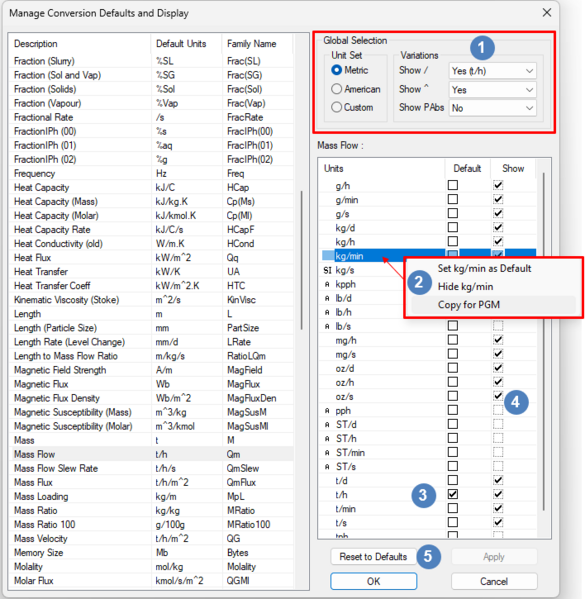This screenshot has width=585, height=599.
Task: Select the Fraction (Slurry) row
Action: pyautogui.click(x=152, y=61)
